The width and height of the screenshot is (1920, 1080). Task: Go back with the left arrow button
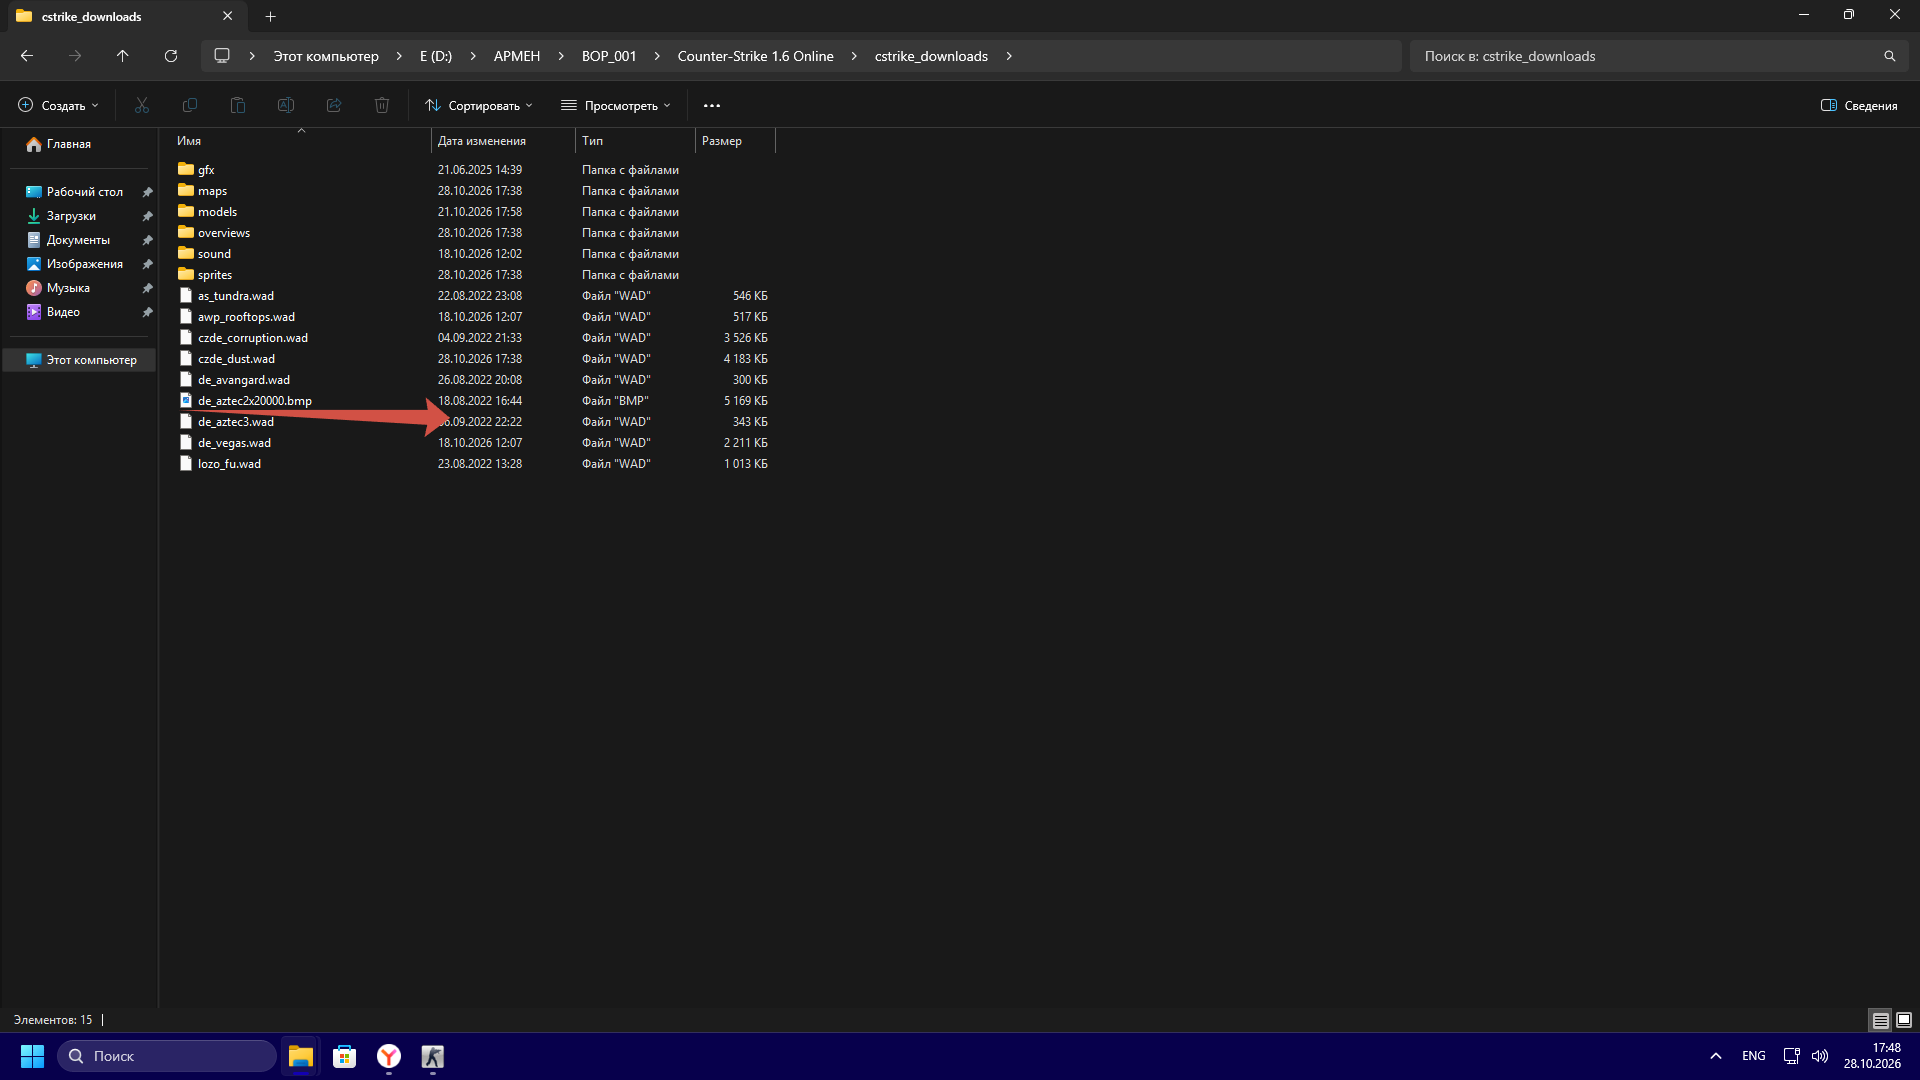pos(27,56)
